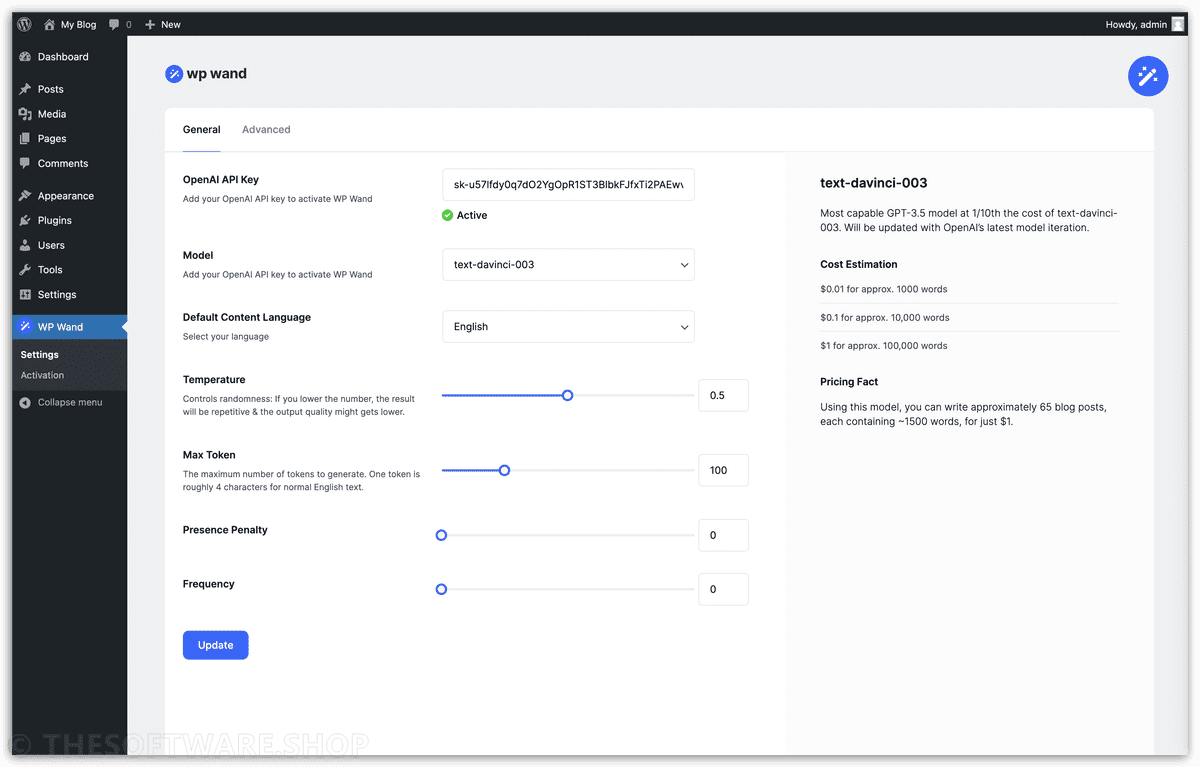This screenshot has width=1200, height=767.
Task: Click the My Blog site link
Action: click(78, 24)
